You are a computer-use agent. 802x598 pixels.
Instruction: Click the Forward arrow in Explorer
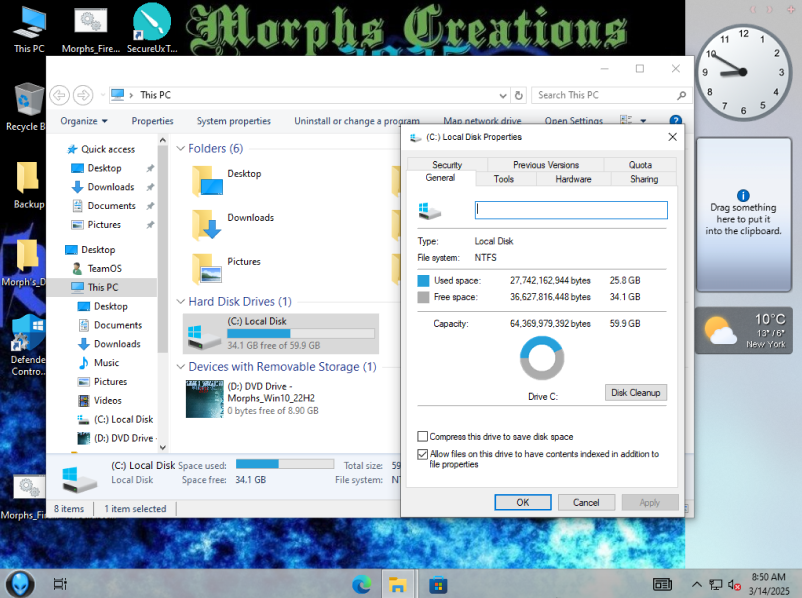[x=83, y=95]
